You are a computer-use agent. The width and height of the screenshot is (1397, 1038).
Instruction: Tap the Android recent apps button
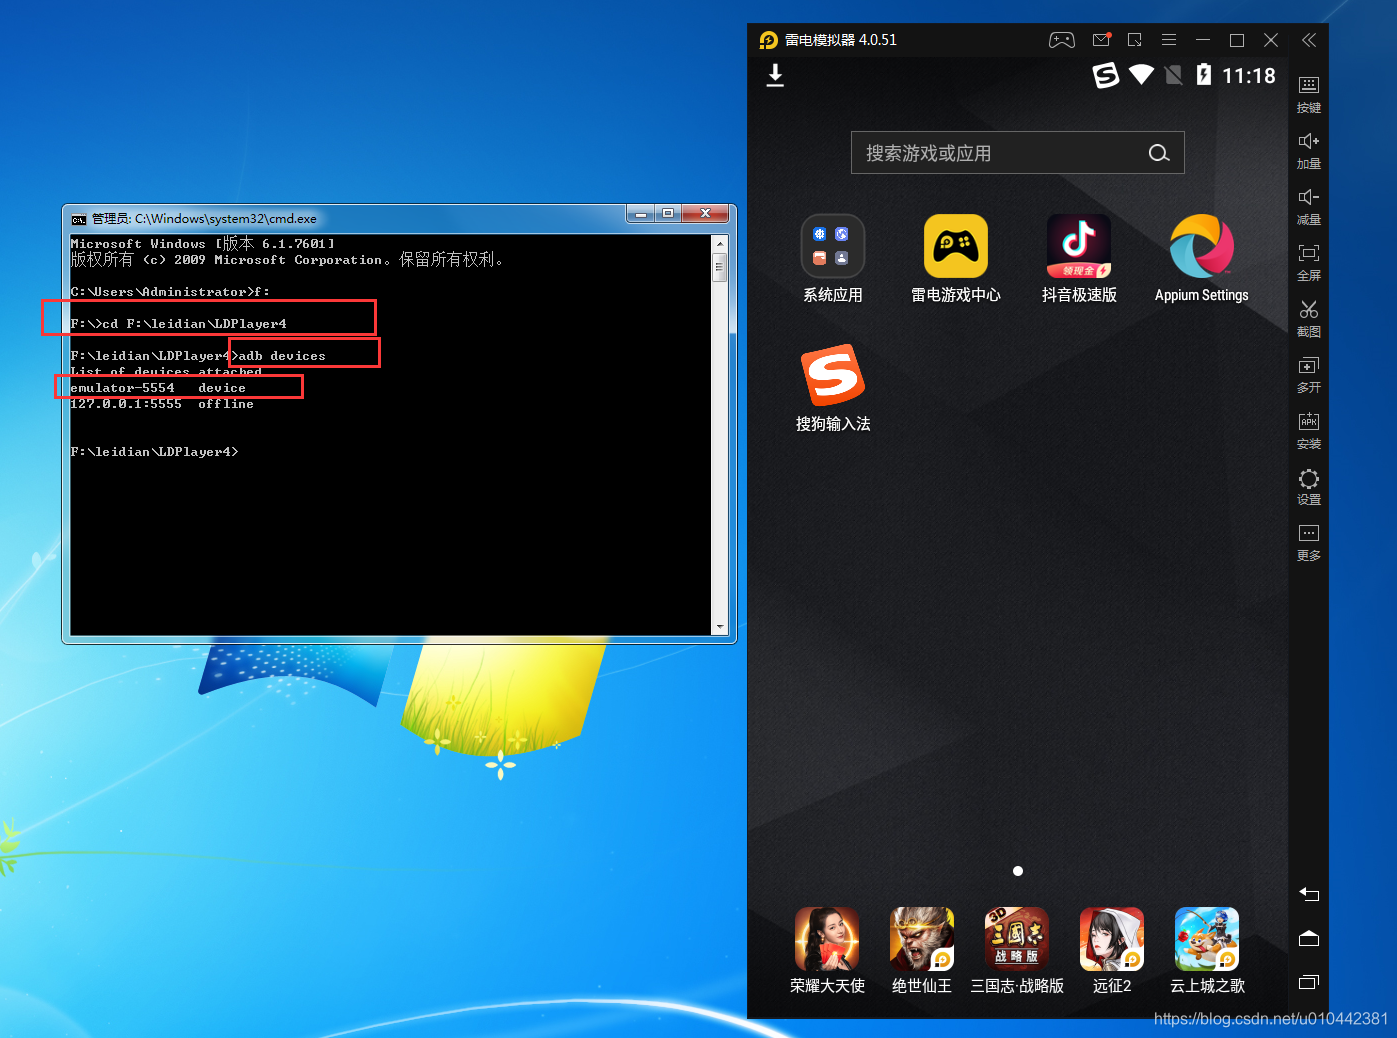1309,982
